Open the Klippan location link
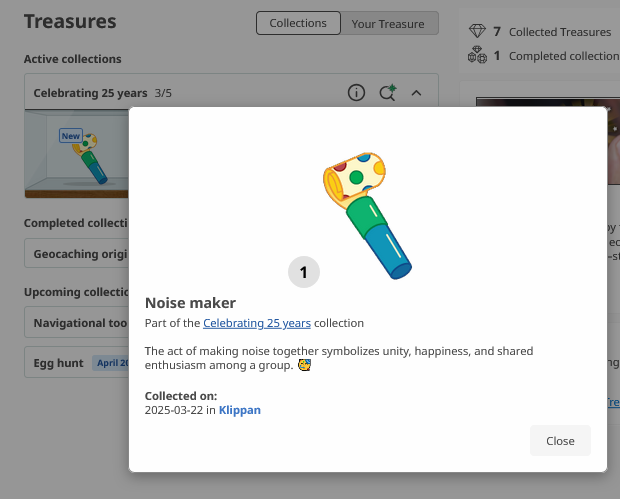The height and width of the screenshot is (499, 620). [x=240, y=410]
